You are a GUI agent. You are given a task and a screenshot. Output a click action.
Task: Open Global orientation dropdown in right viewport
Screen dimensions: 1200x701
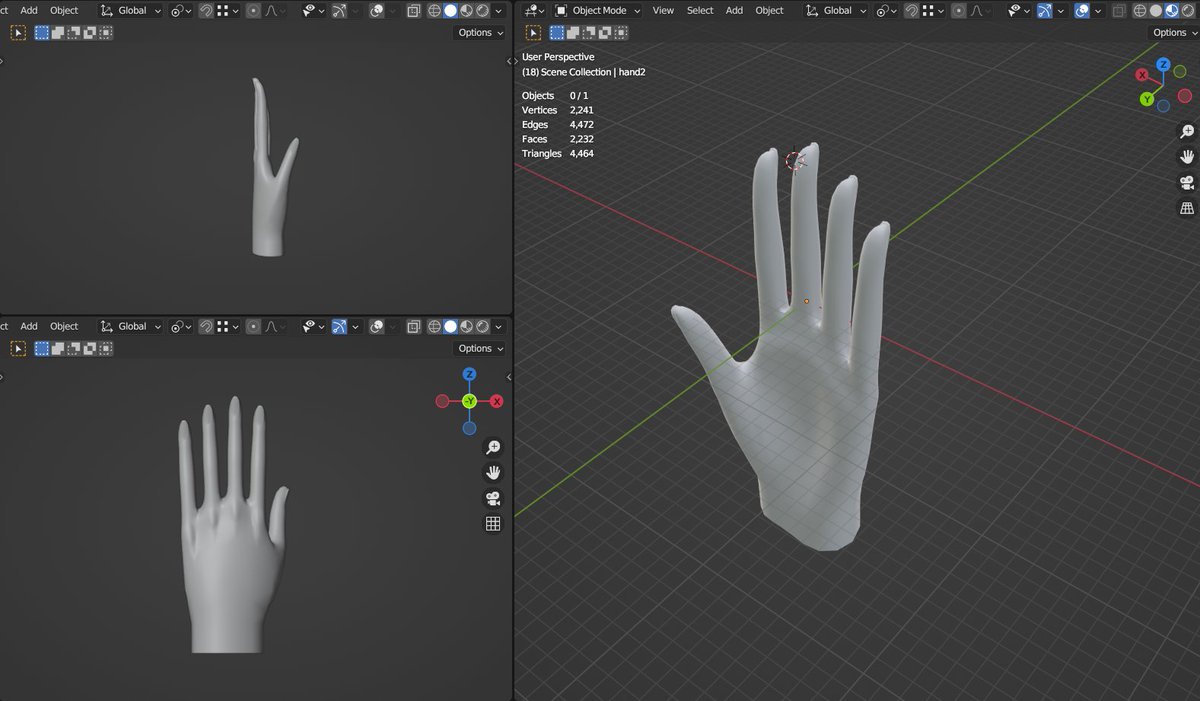coord(837,10)
